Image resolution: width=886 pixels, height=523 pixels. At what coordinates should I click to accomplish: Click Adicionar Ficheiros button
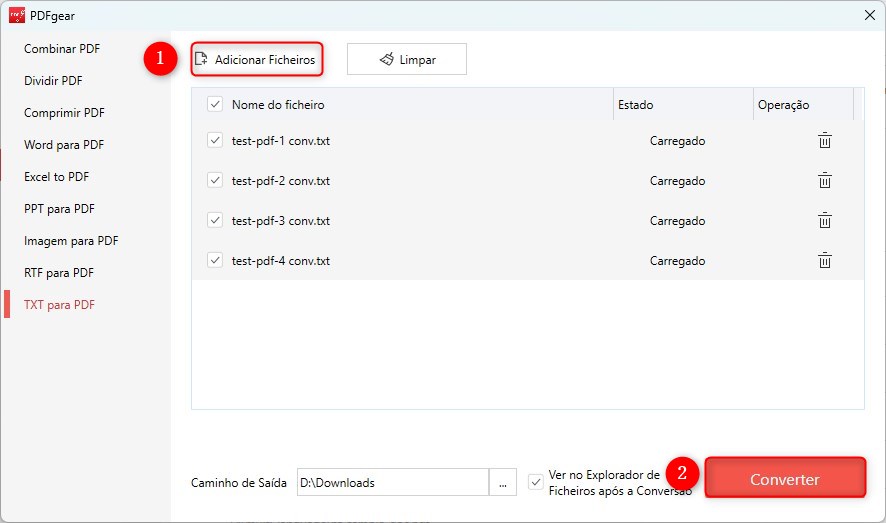click(x=257, y=59)
